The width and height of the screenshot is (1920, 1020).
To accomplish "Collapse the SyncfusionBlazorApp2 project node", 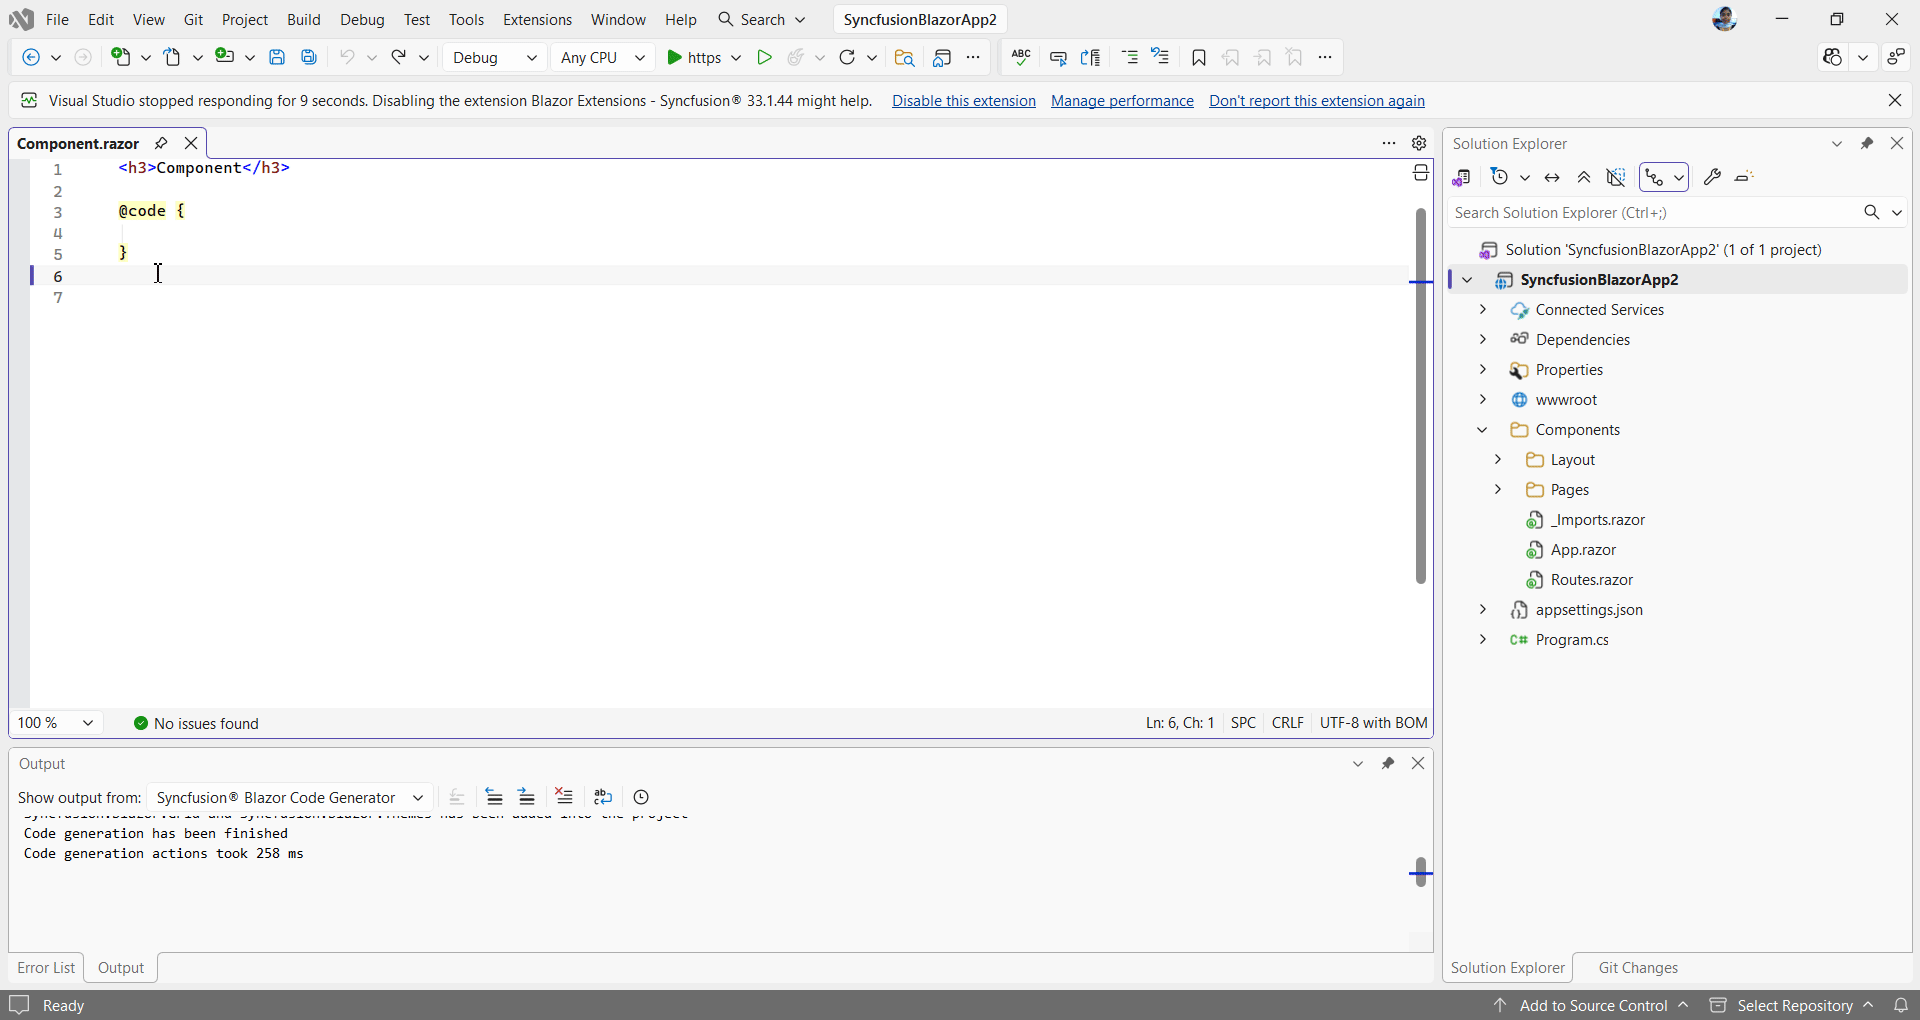I will tap(1468, 280).
